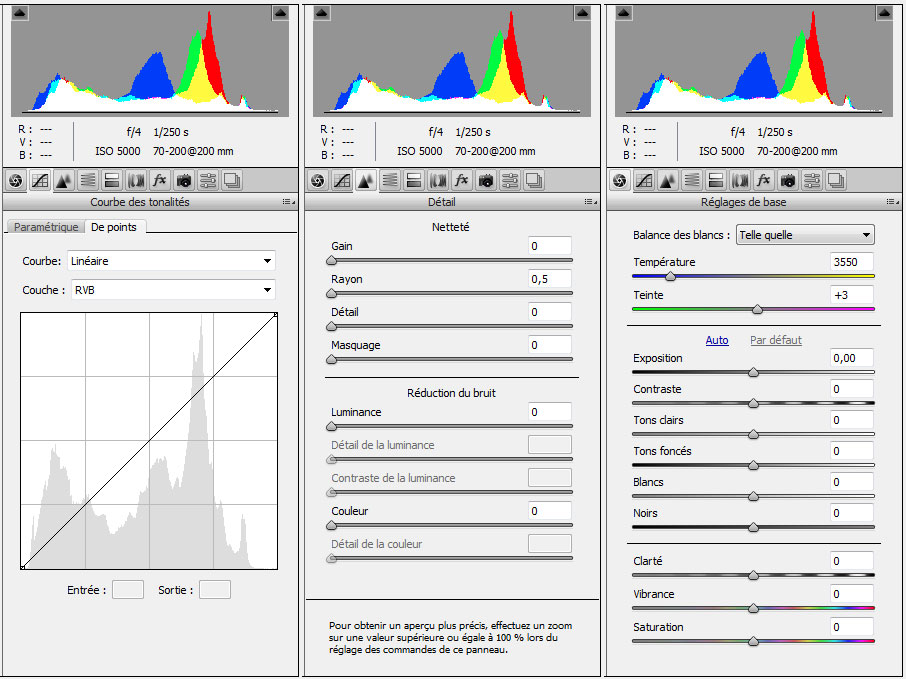Viewport: 906px width, 679px height.
Task: Click the Masquage value field
Action: (549, 344)
